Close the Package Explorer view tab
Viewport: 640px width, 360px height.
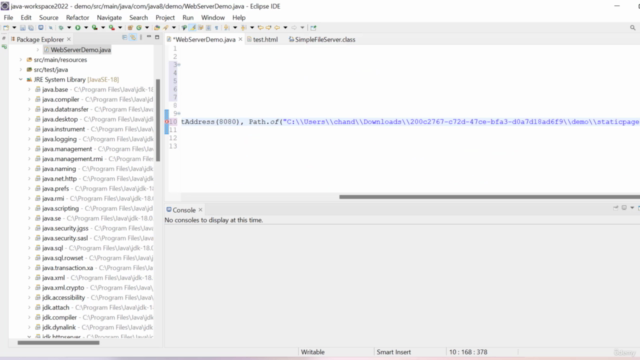(69, 39)
